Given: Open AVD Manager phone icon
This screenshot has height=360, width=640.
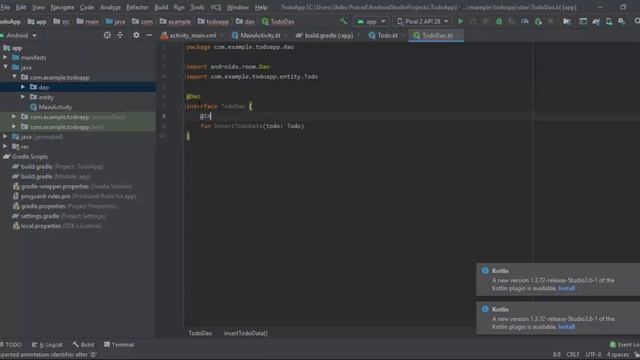Looking at the screenshot, I should point(609,21).
